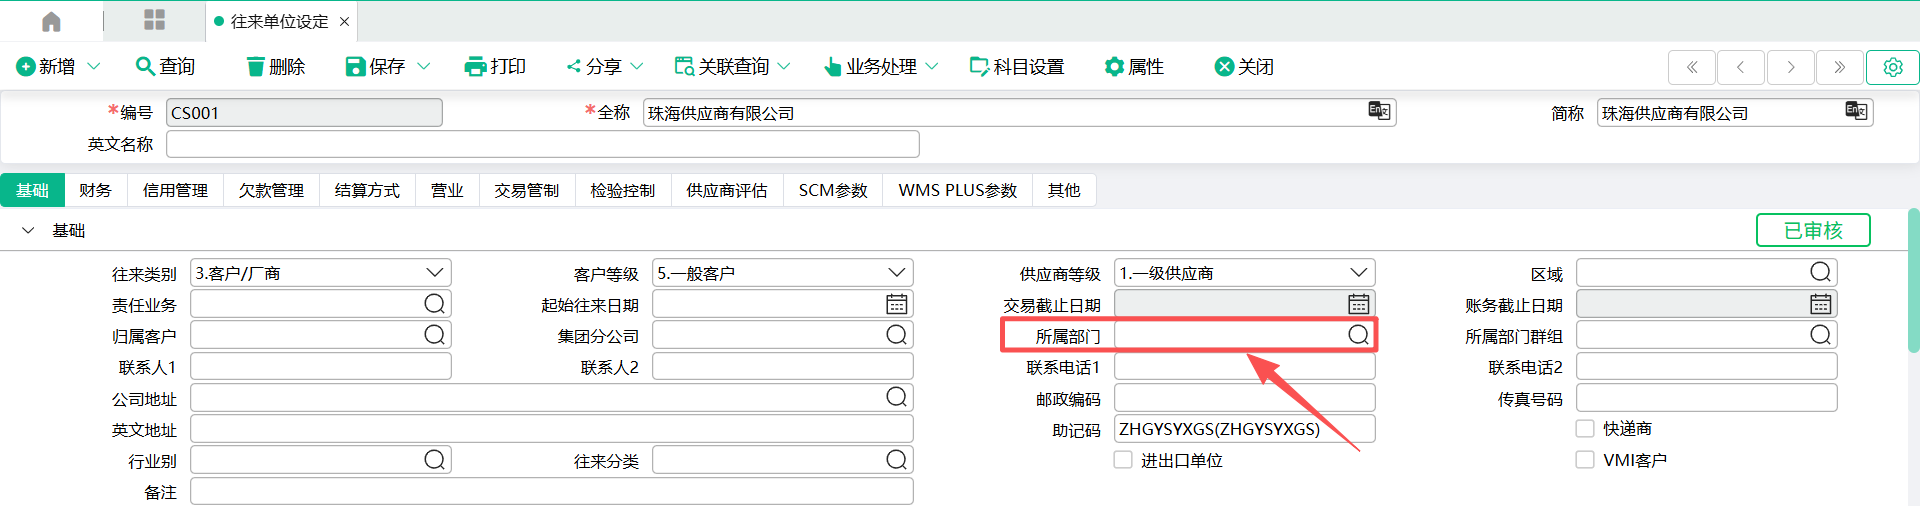The width and height of the screenshot is (1920, 506).
Task: Expand the 往来类别 dropdown
Action: (434, 273)
